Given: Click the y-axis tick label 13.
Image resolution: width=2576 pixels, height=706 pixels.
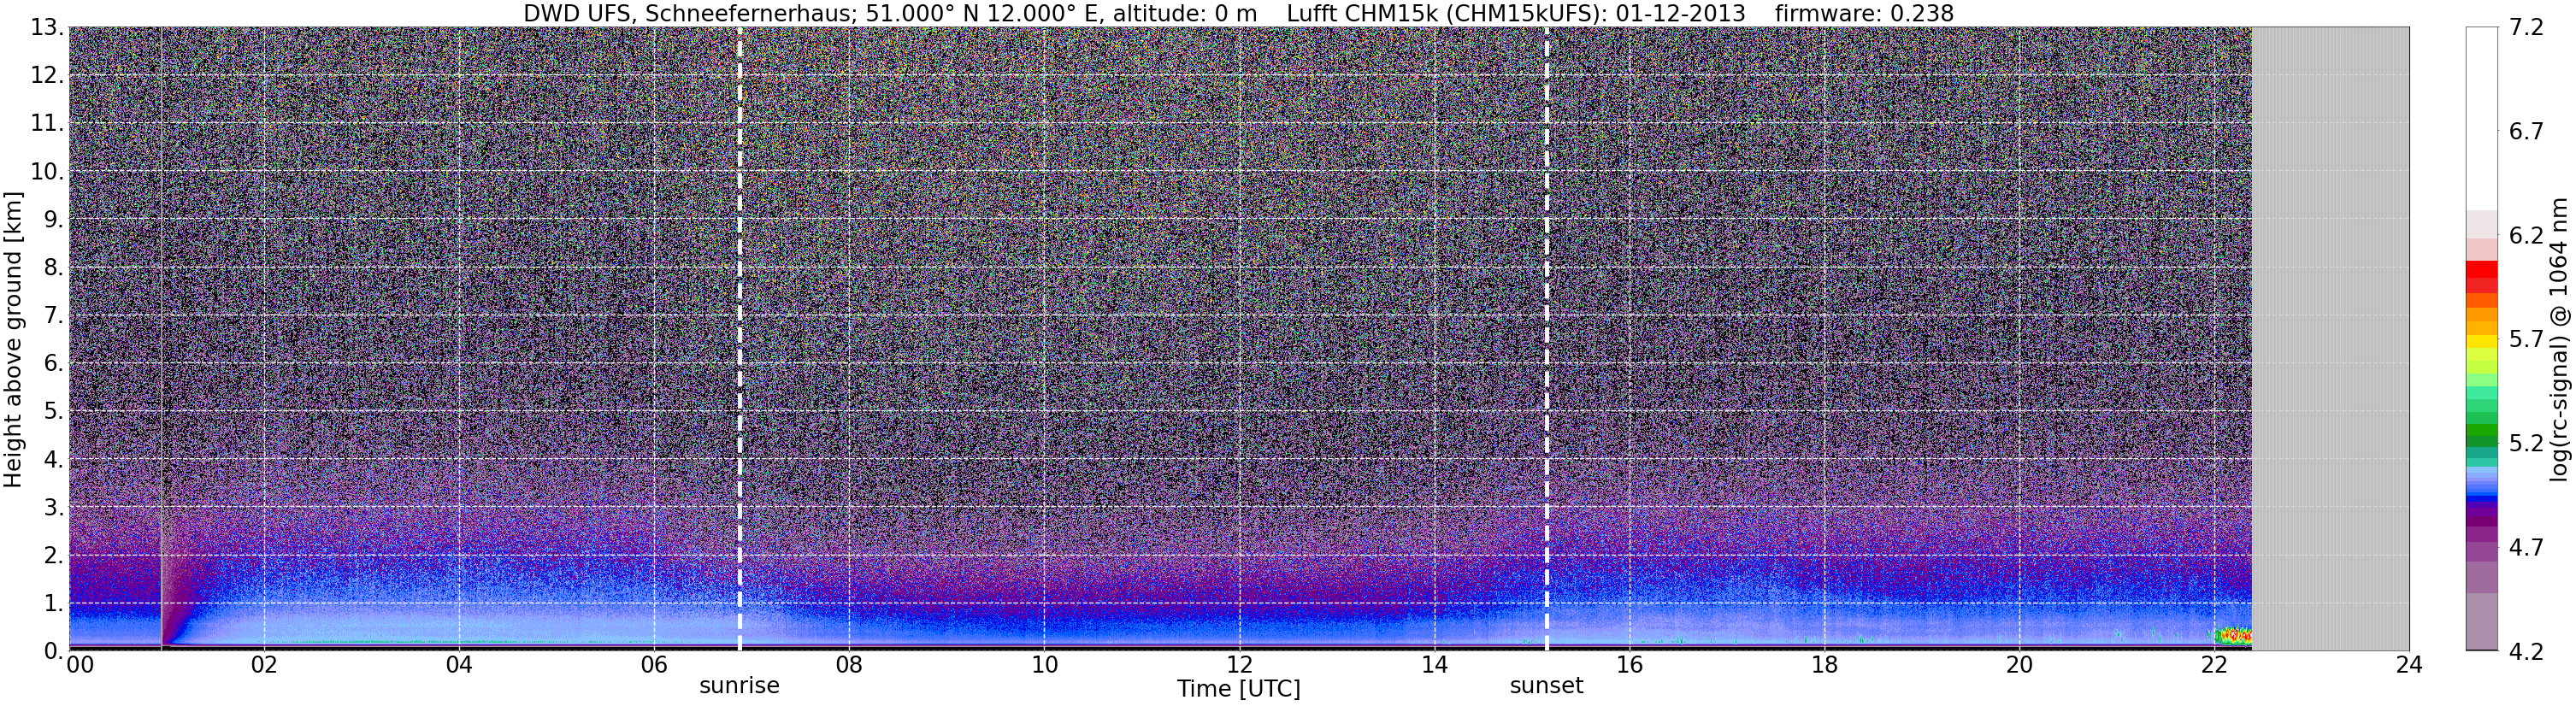Looking at the screenshot, I should pyautogui.click(x=47, y=28).
